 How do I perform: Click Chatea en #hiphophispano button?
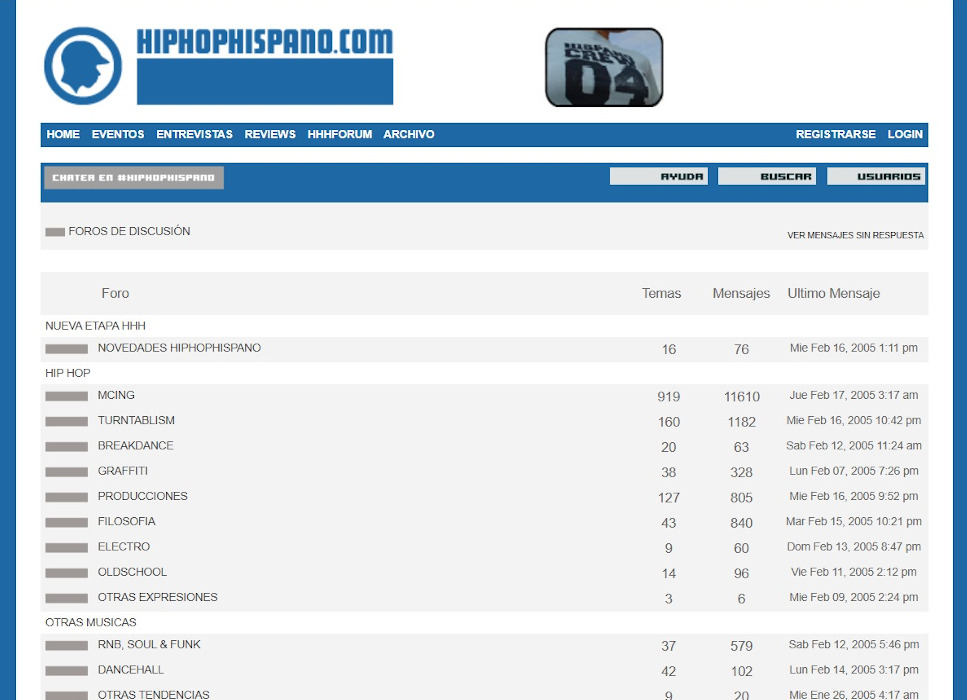point(134,178)
